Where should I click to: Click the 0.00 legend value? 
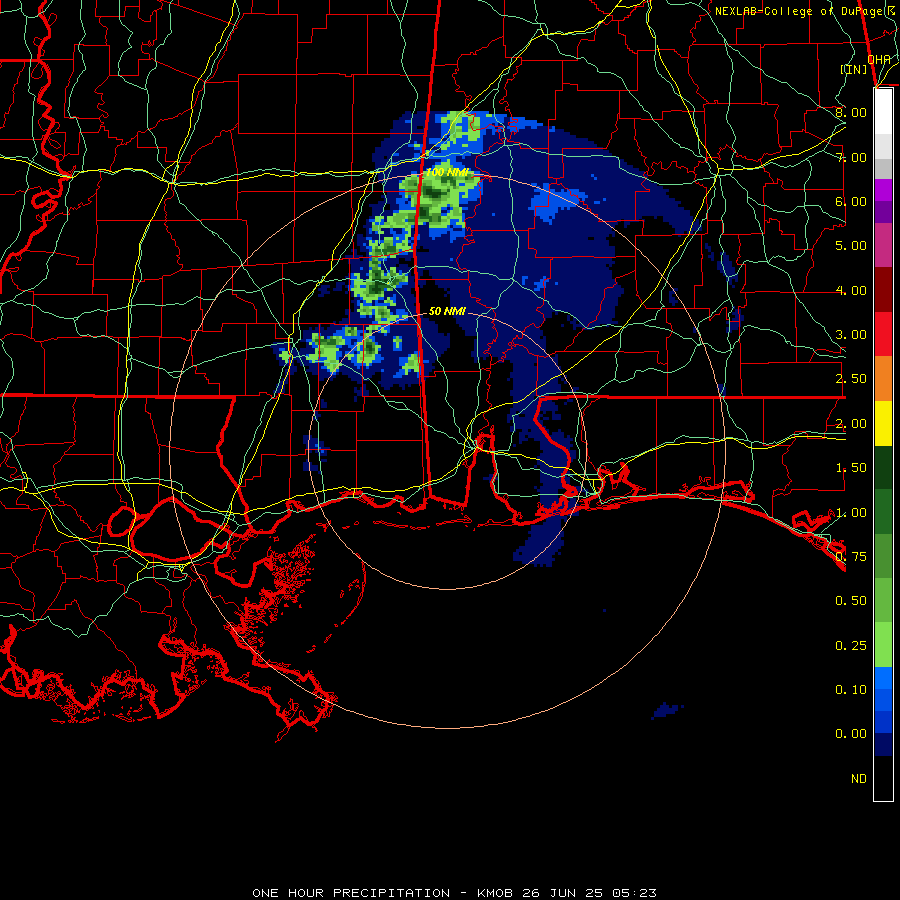tap(851, 734)
